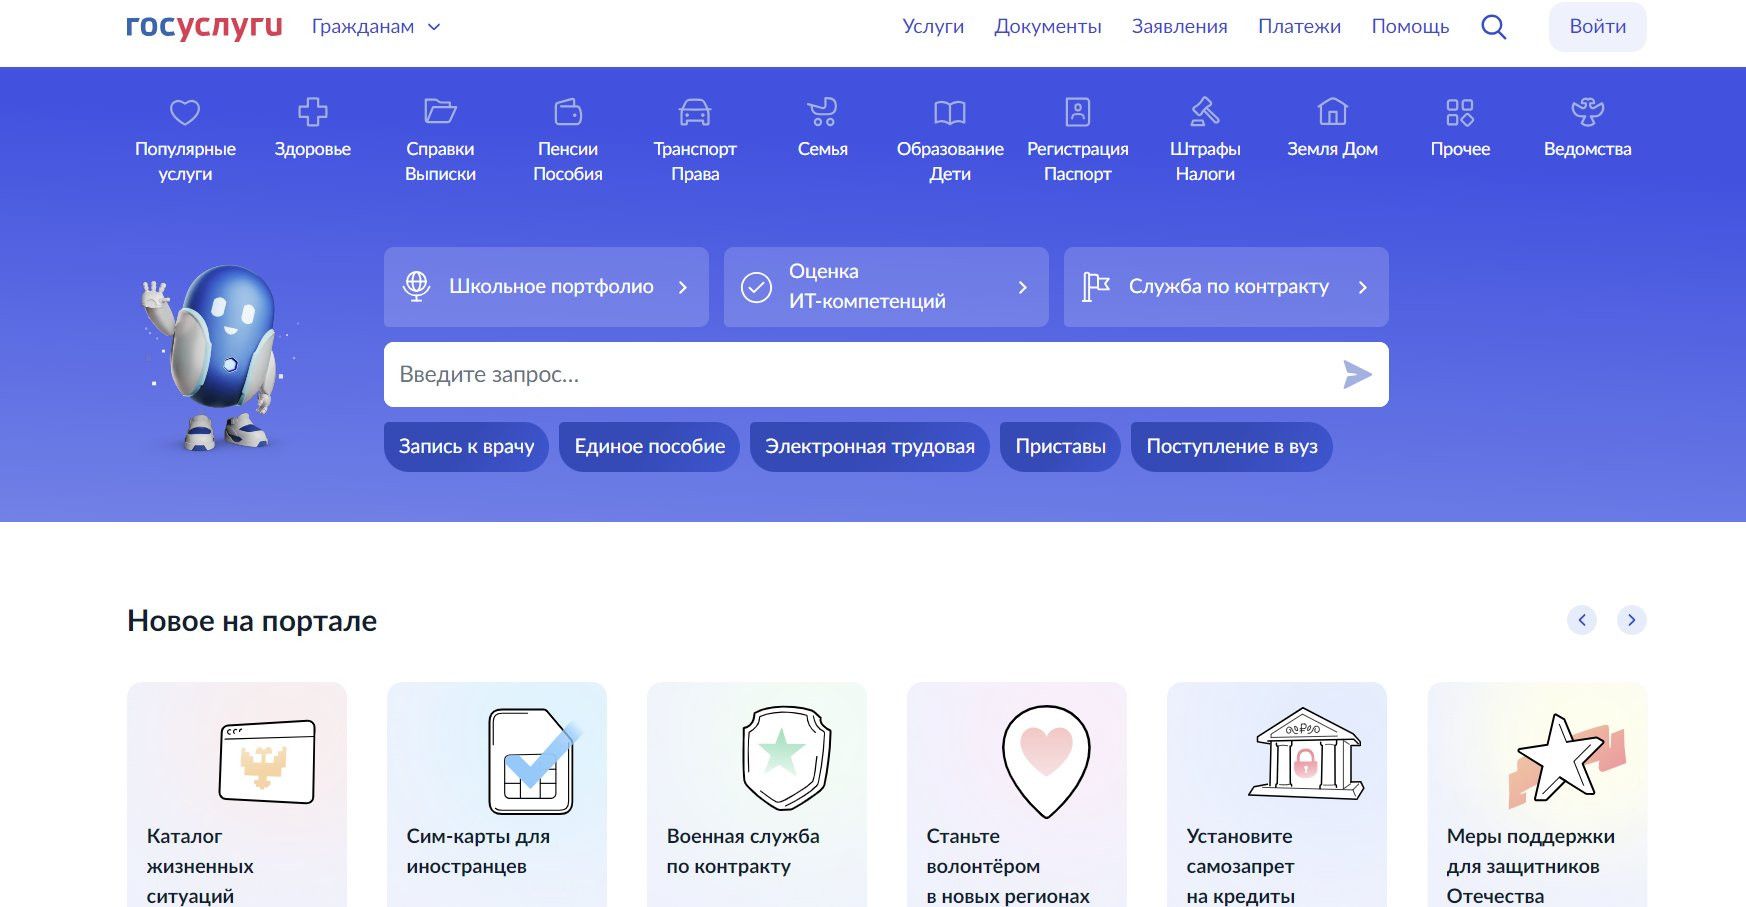Click the Служба по контракту banner label

point(1229,287)
